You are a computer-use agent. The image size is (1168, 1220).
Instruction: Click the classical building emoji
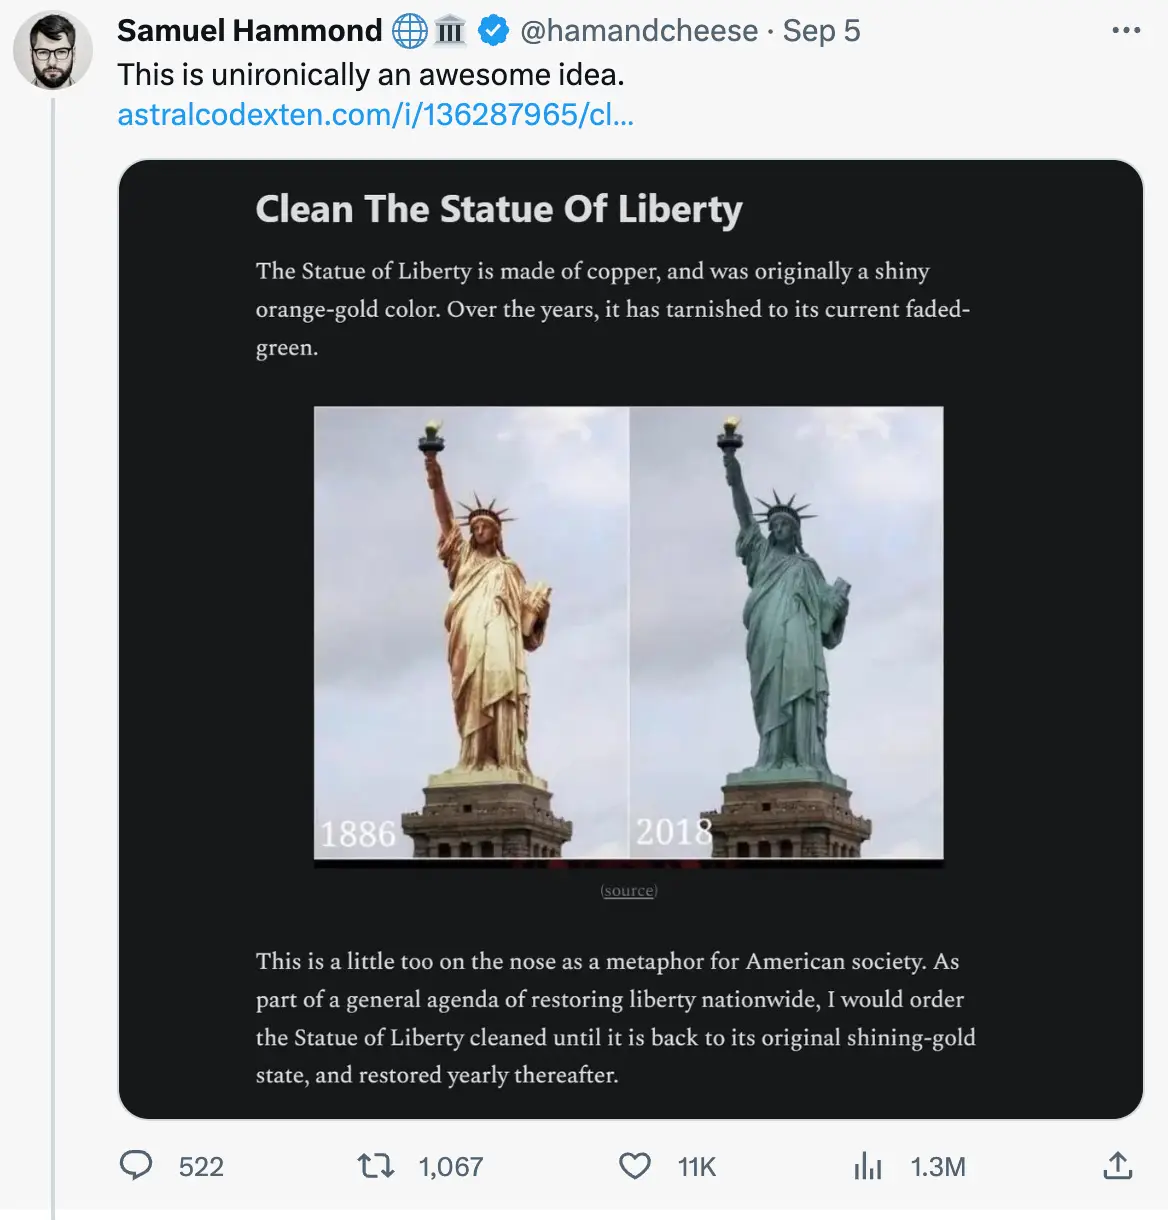point(450,30)
